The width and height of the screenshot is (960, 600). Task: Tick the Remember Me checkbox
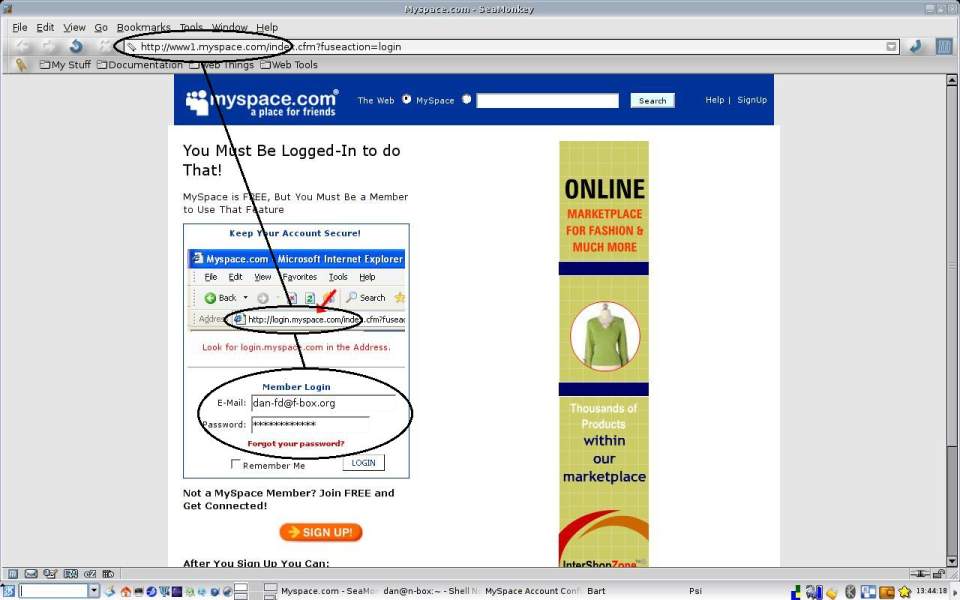pyautogui.click(x=236, y=465)
